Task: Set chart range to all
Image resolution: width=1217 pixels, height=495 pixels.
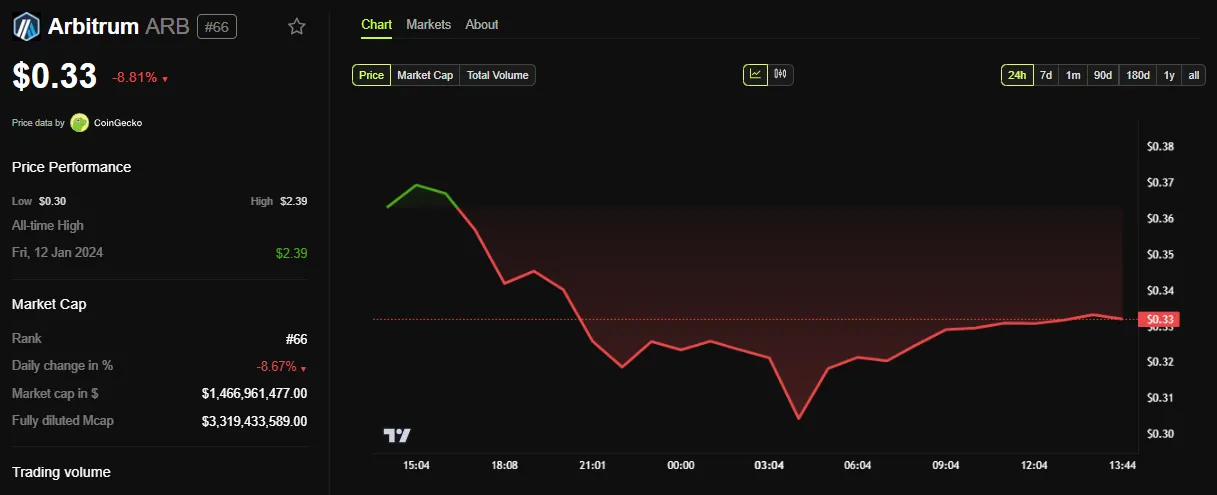Action: pyautogui.click(x=1194, y=75)
